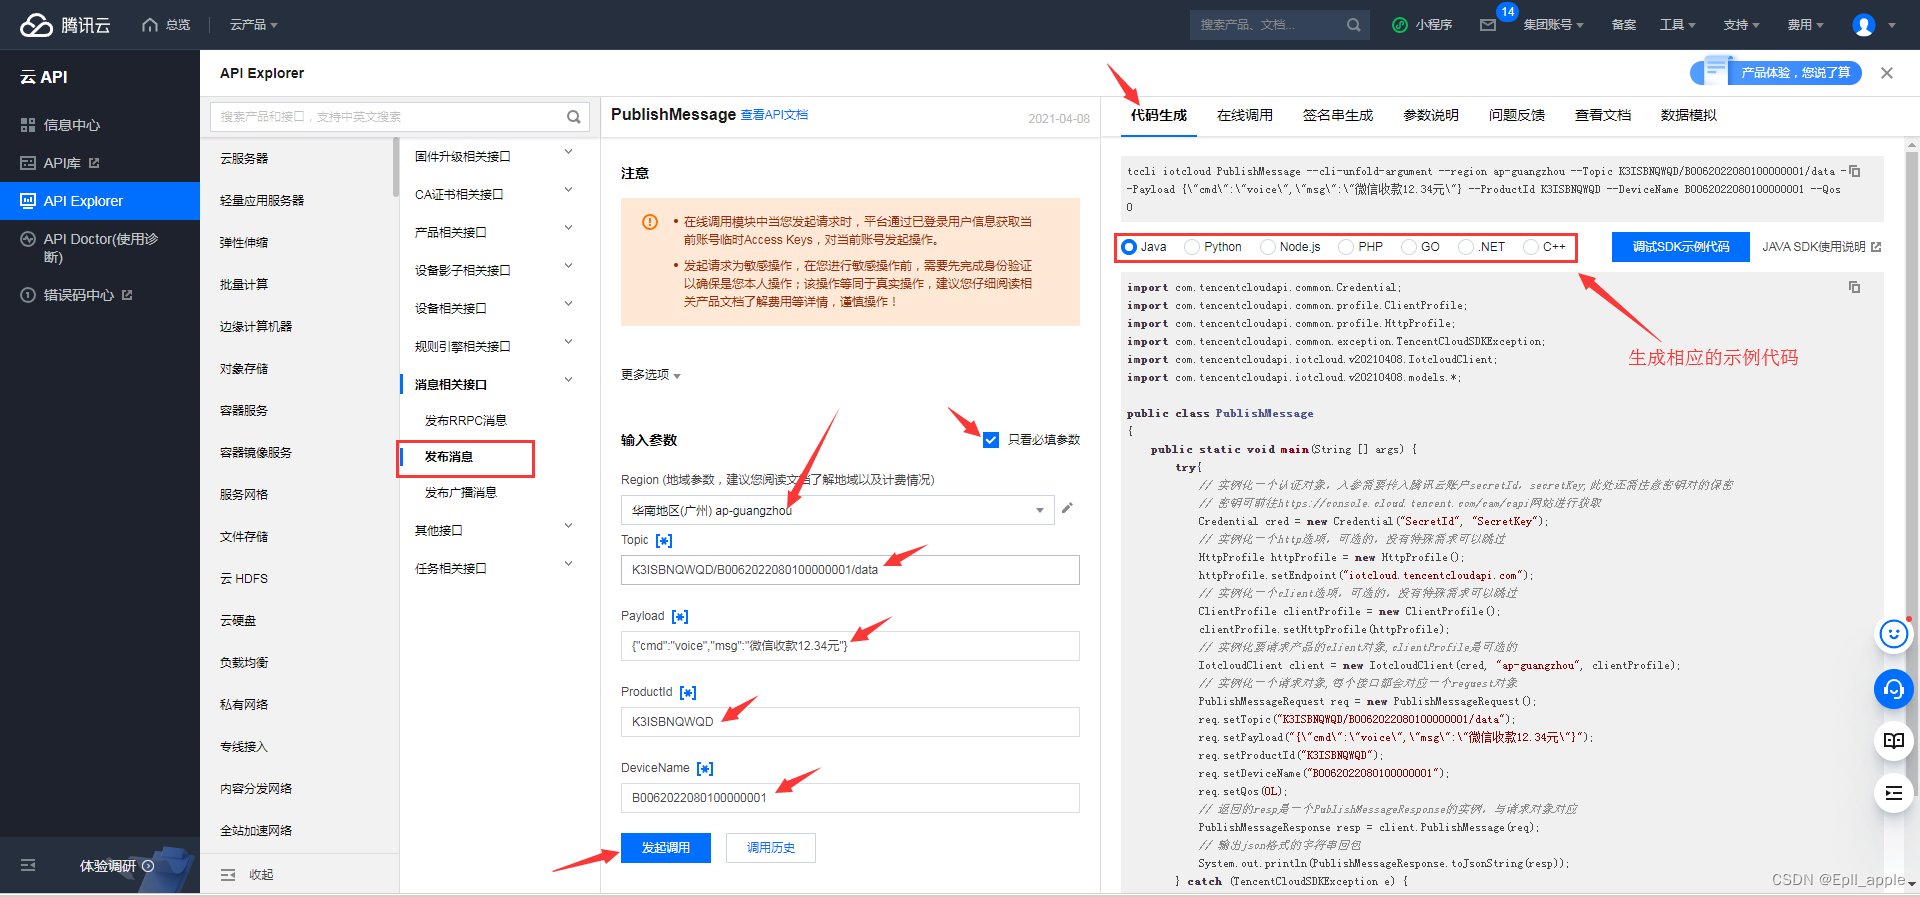The height and width of the screenshot is (897, 1920).
Task: Select 发布广播消息 interface
Action: pos(461,492)
